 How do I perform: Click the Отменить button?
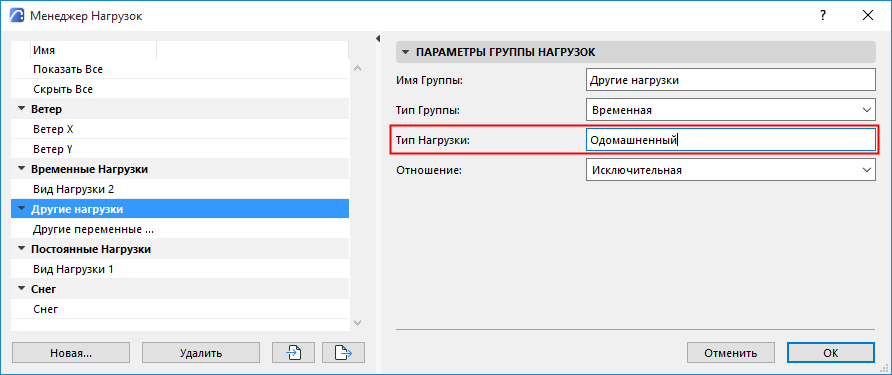730,353
